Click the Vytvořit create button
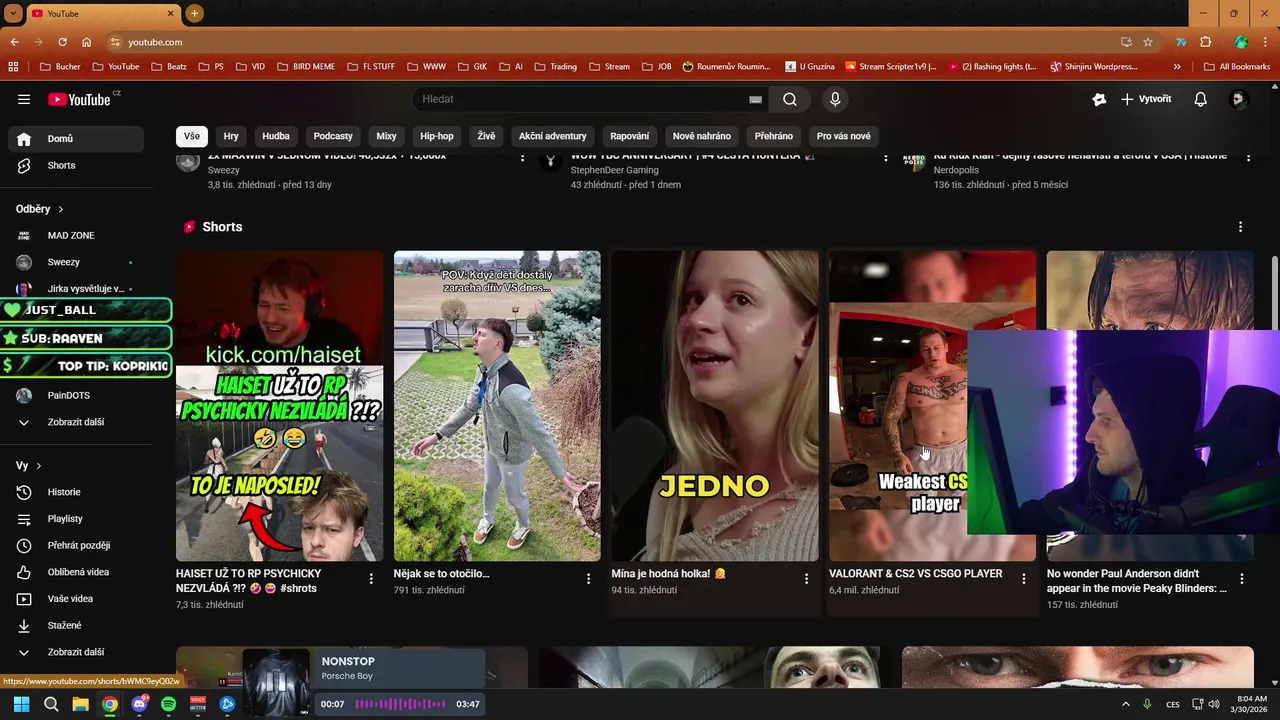1280x720 pixels. [1146, 99]
